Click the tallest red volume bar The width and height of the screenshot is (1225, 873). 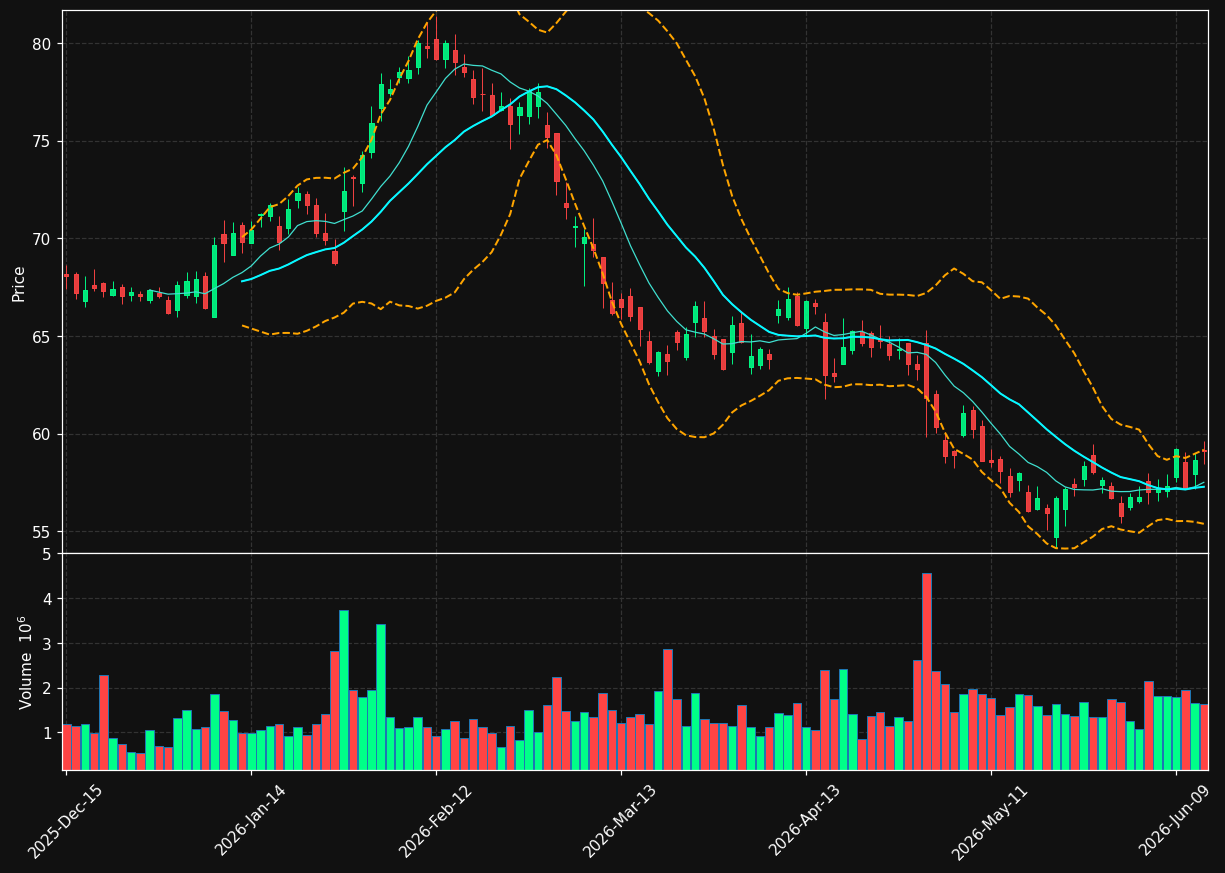click(927, 671)
